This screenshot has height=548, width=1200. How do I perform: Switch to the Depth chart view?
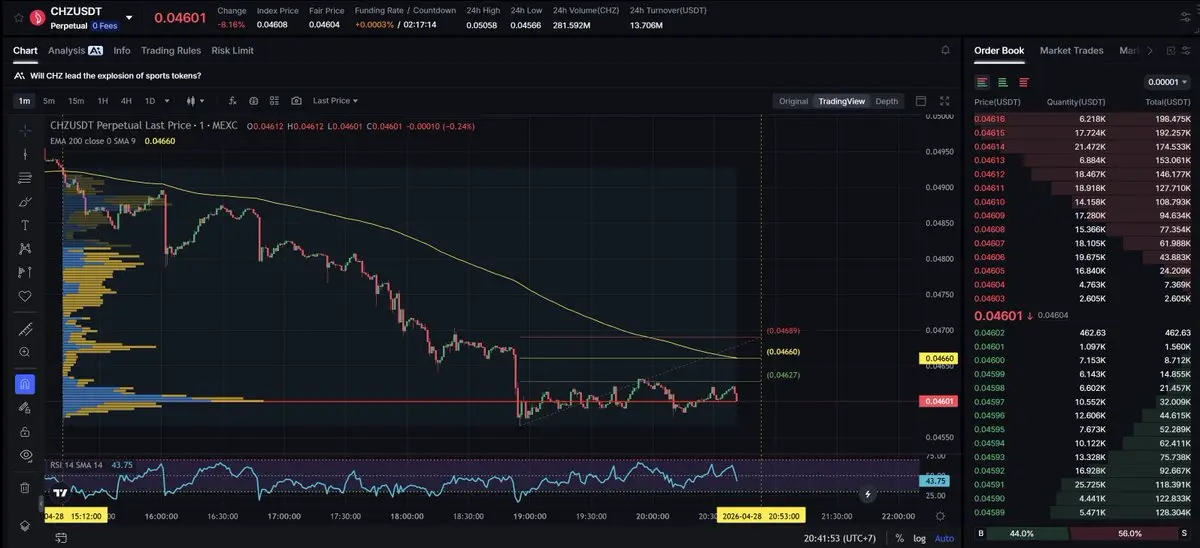[887, 101]
